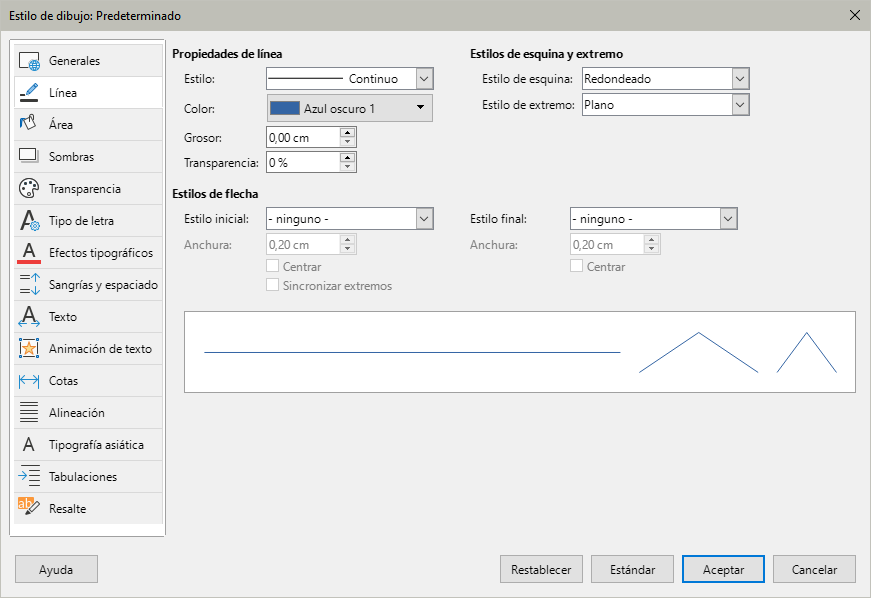
Task: Open the Estilo inicial arrow dropdown
Action: point(423,218)
